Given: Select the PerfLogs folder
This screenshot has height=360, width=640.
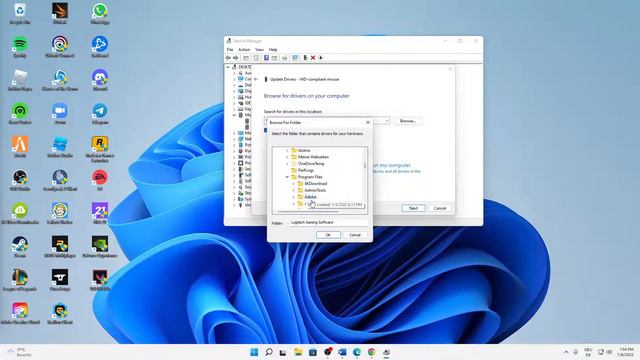Looking at the screenshot, I should [x=306, y=170].
